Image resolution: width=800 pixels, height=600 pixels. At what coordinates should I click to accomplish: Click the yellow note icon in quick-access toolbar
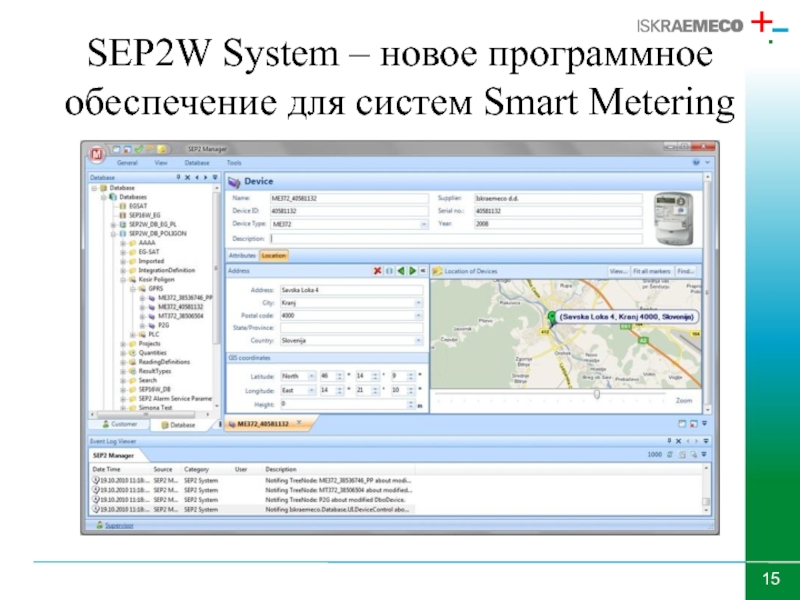[x=161, y=149]
